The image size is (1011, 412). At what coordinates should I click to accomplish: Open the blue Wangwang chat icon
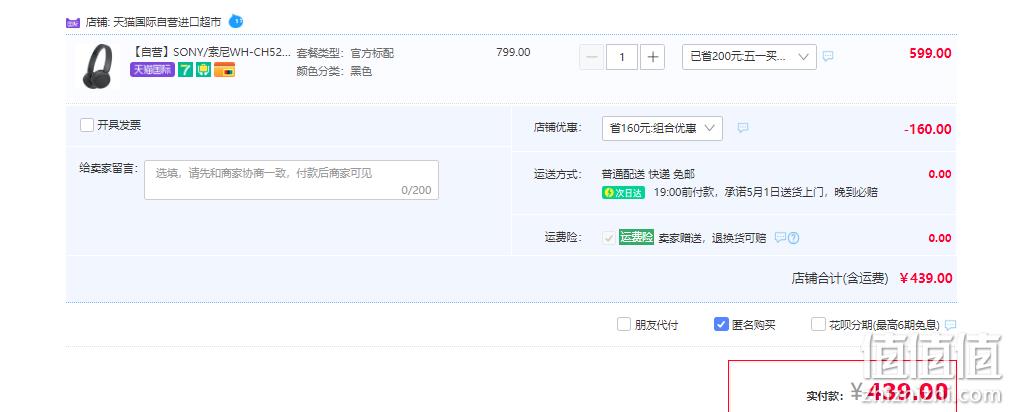point(237,21)
